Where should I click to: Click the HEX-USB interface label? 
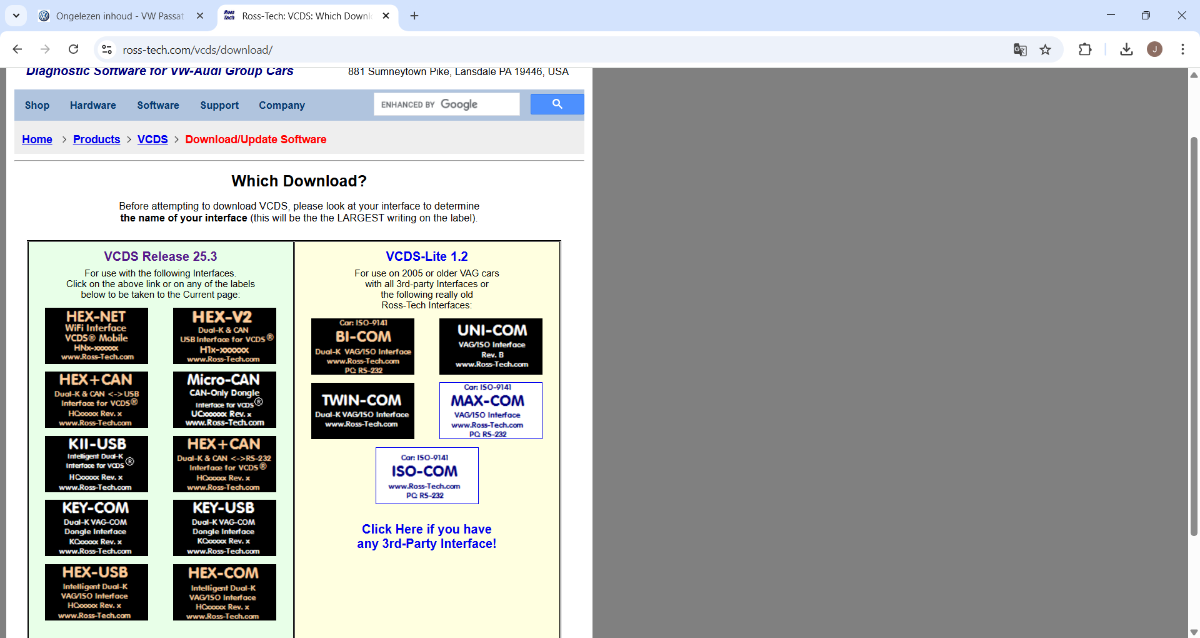(96, 592)
